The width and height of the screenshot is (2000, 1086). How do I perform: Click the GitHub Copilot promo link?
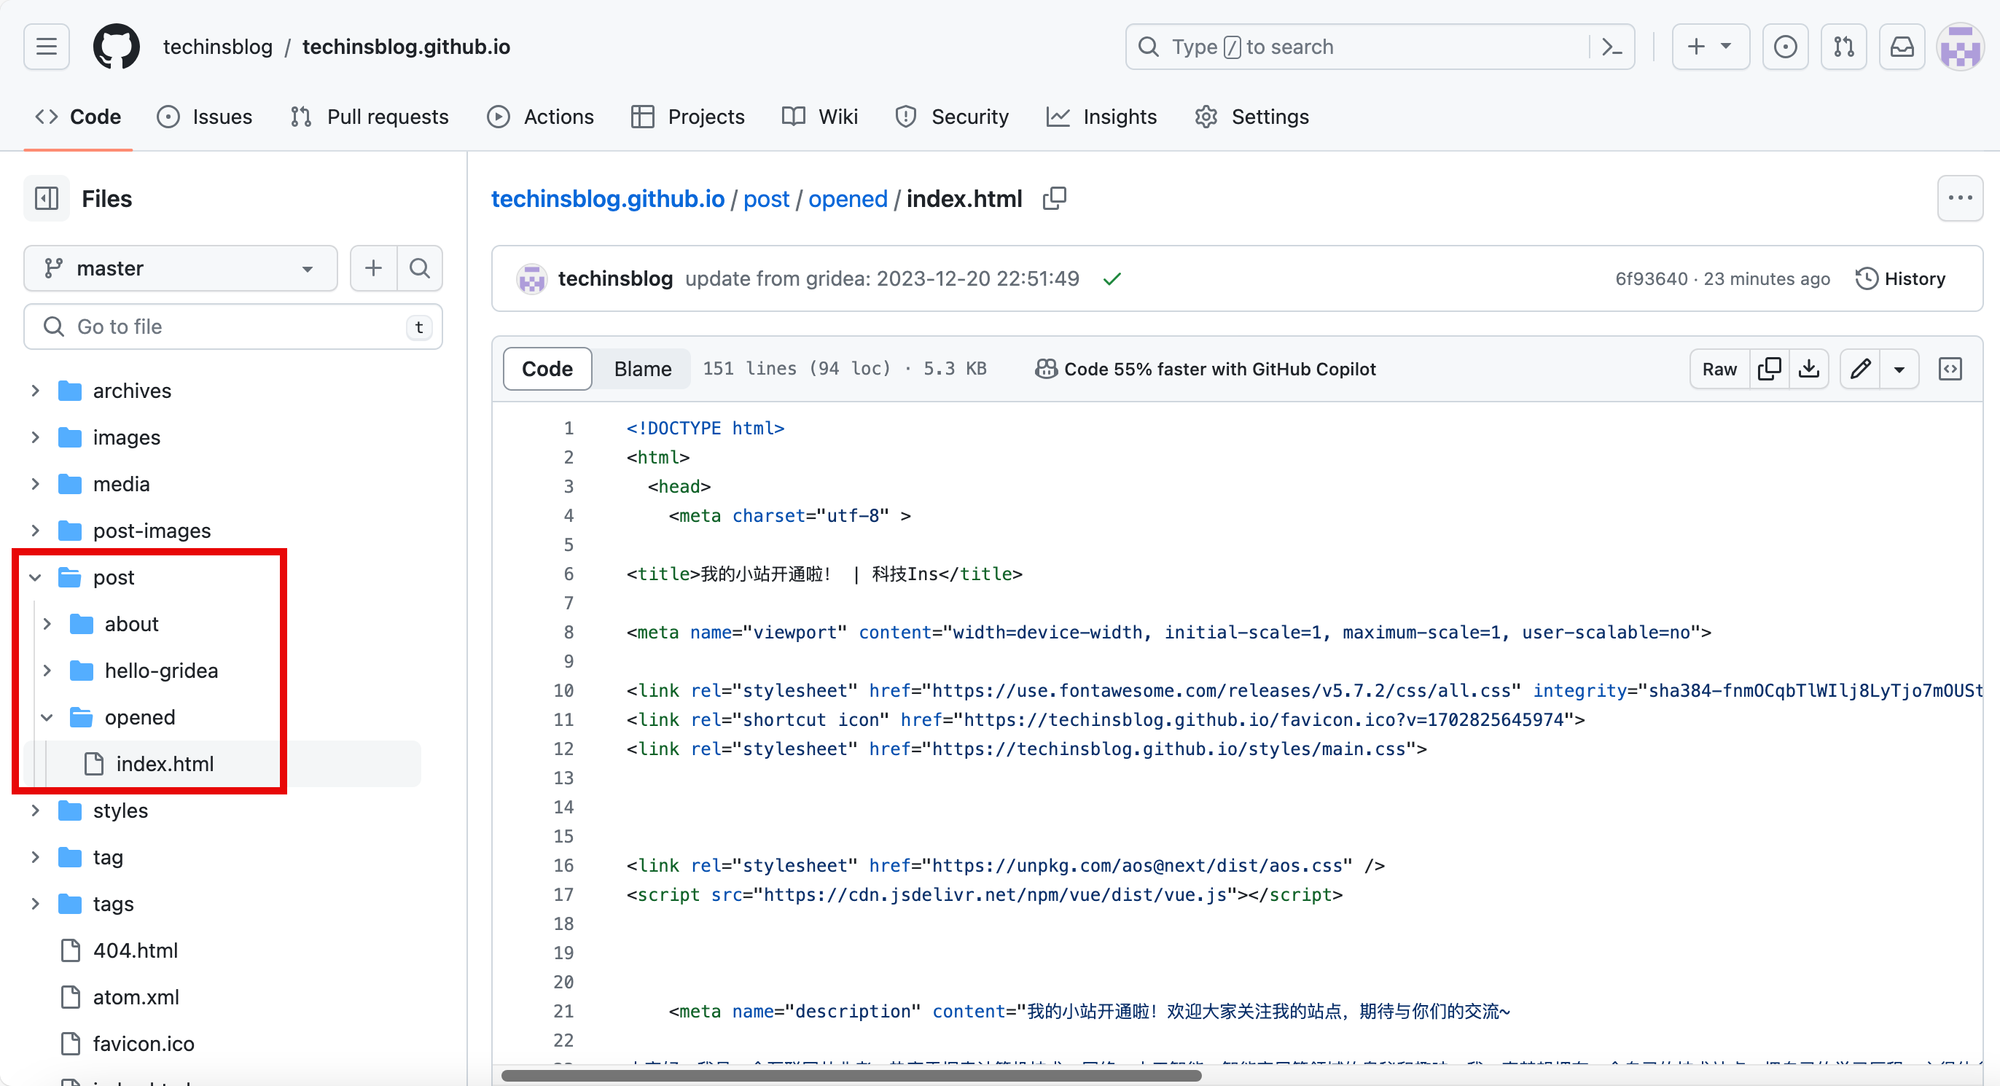[1205, 369]
